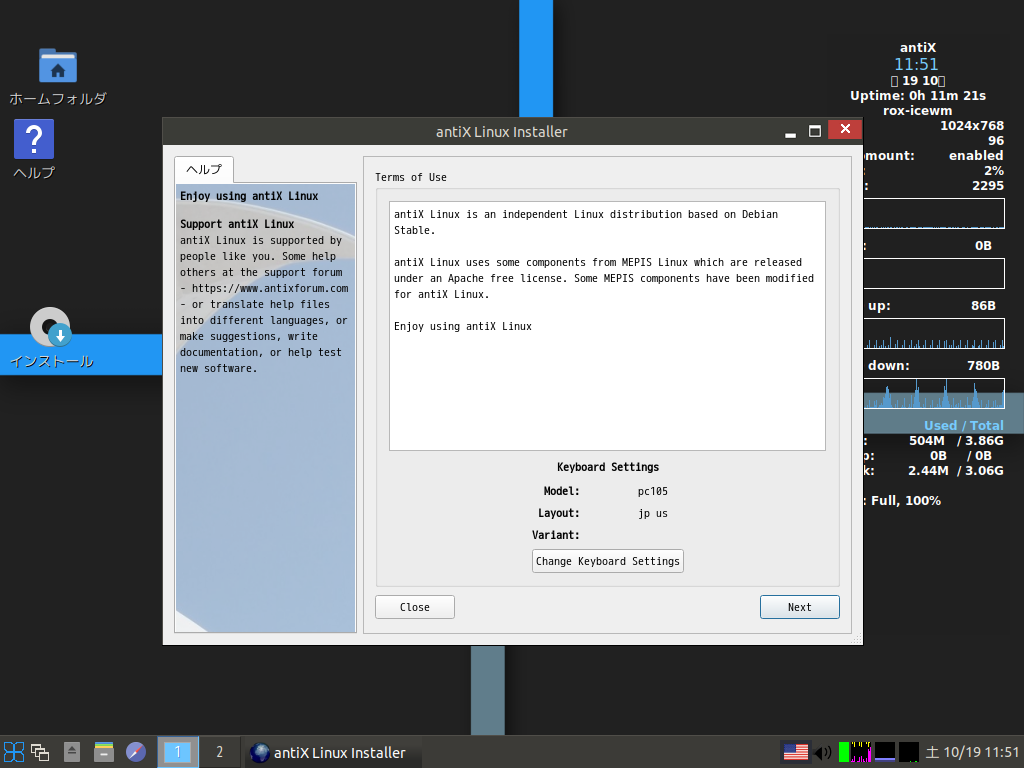Click the 1024x768 resolution text in conky
The image size is (1024, 768).
972,125
